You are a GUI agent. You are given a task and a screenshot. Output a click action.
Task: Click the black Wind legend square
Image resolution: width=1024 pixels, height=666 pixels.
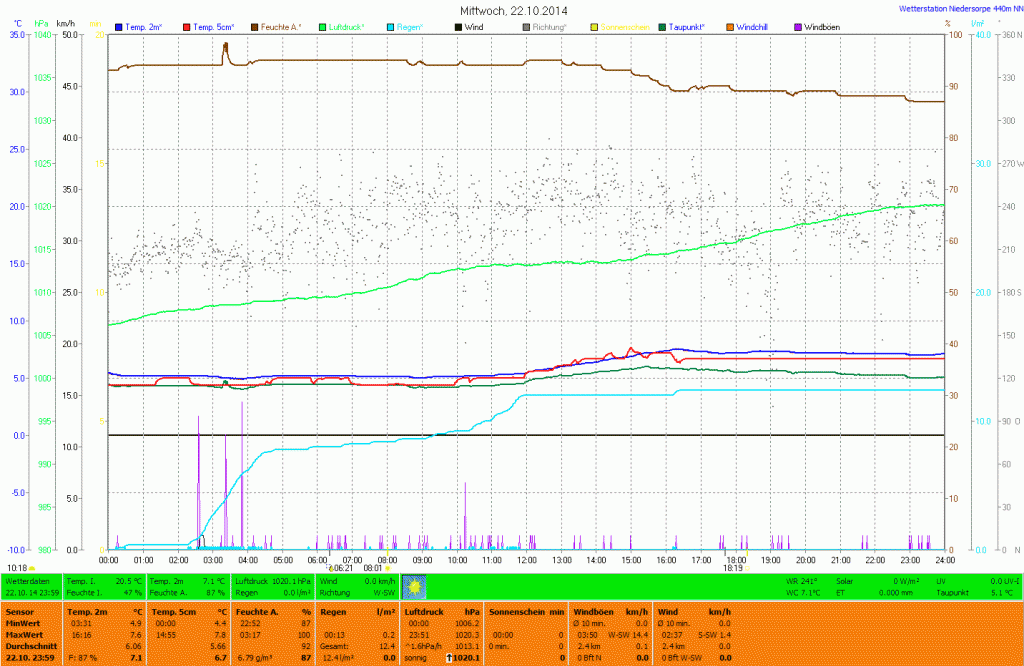tap(458, 26)
